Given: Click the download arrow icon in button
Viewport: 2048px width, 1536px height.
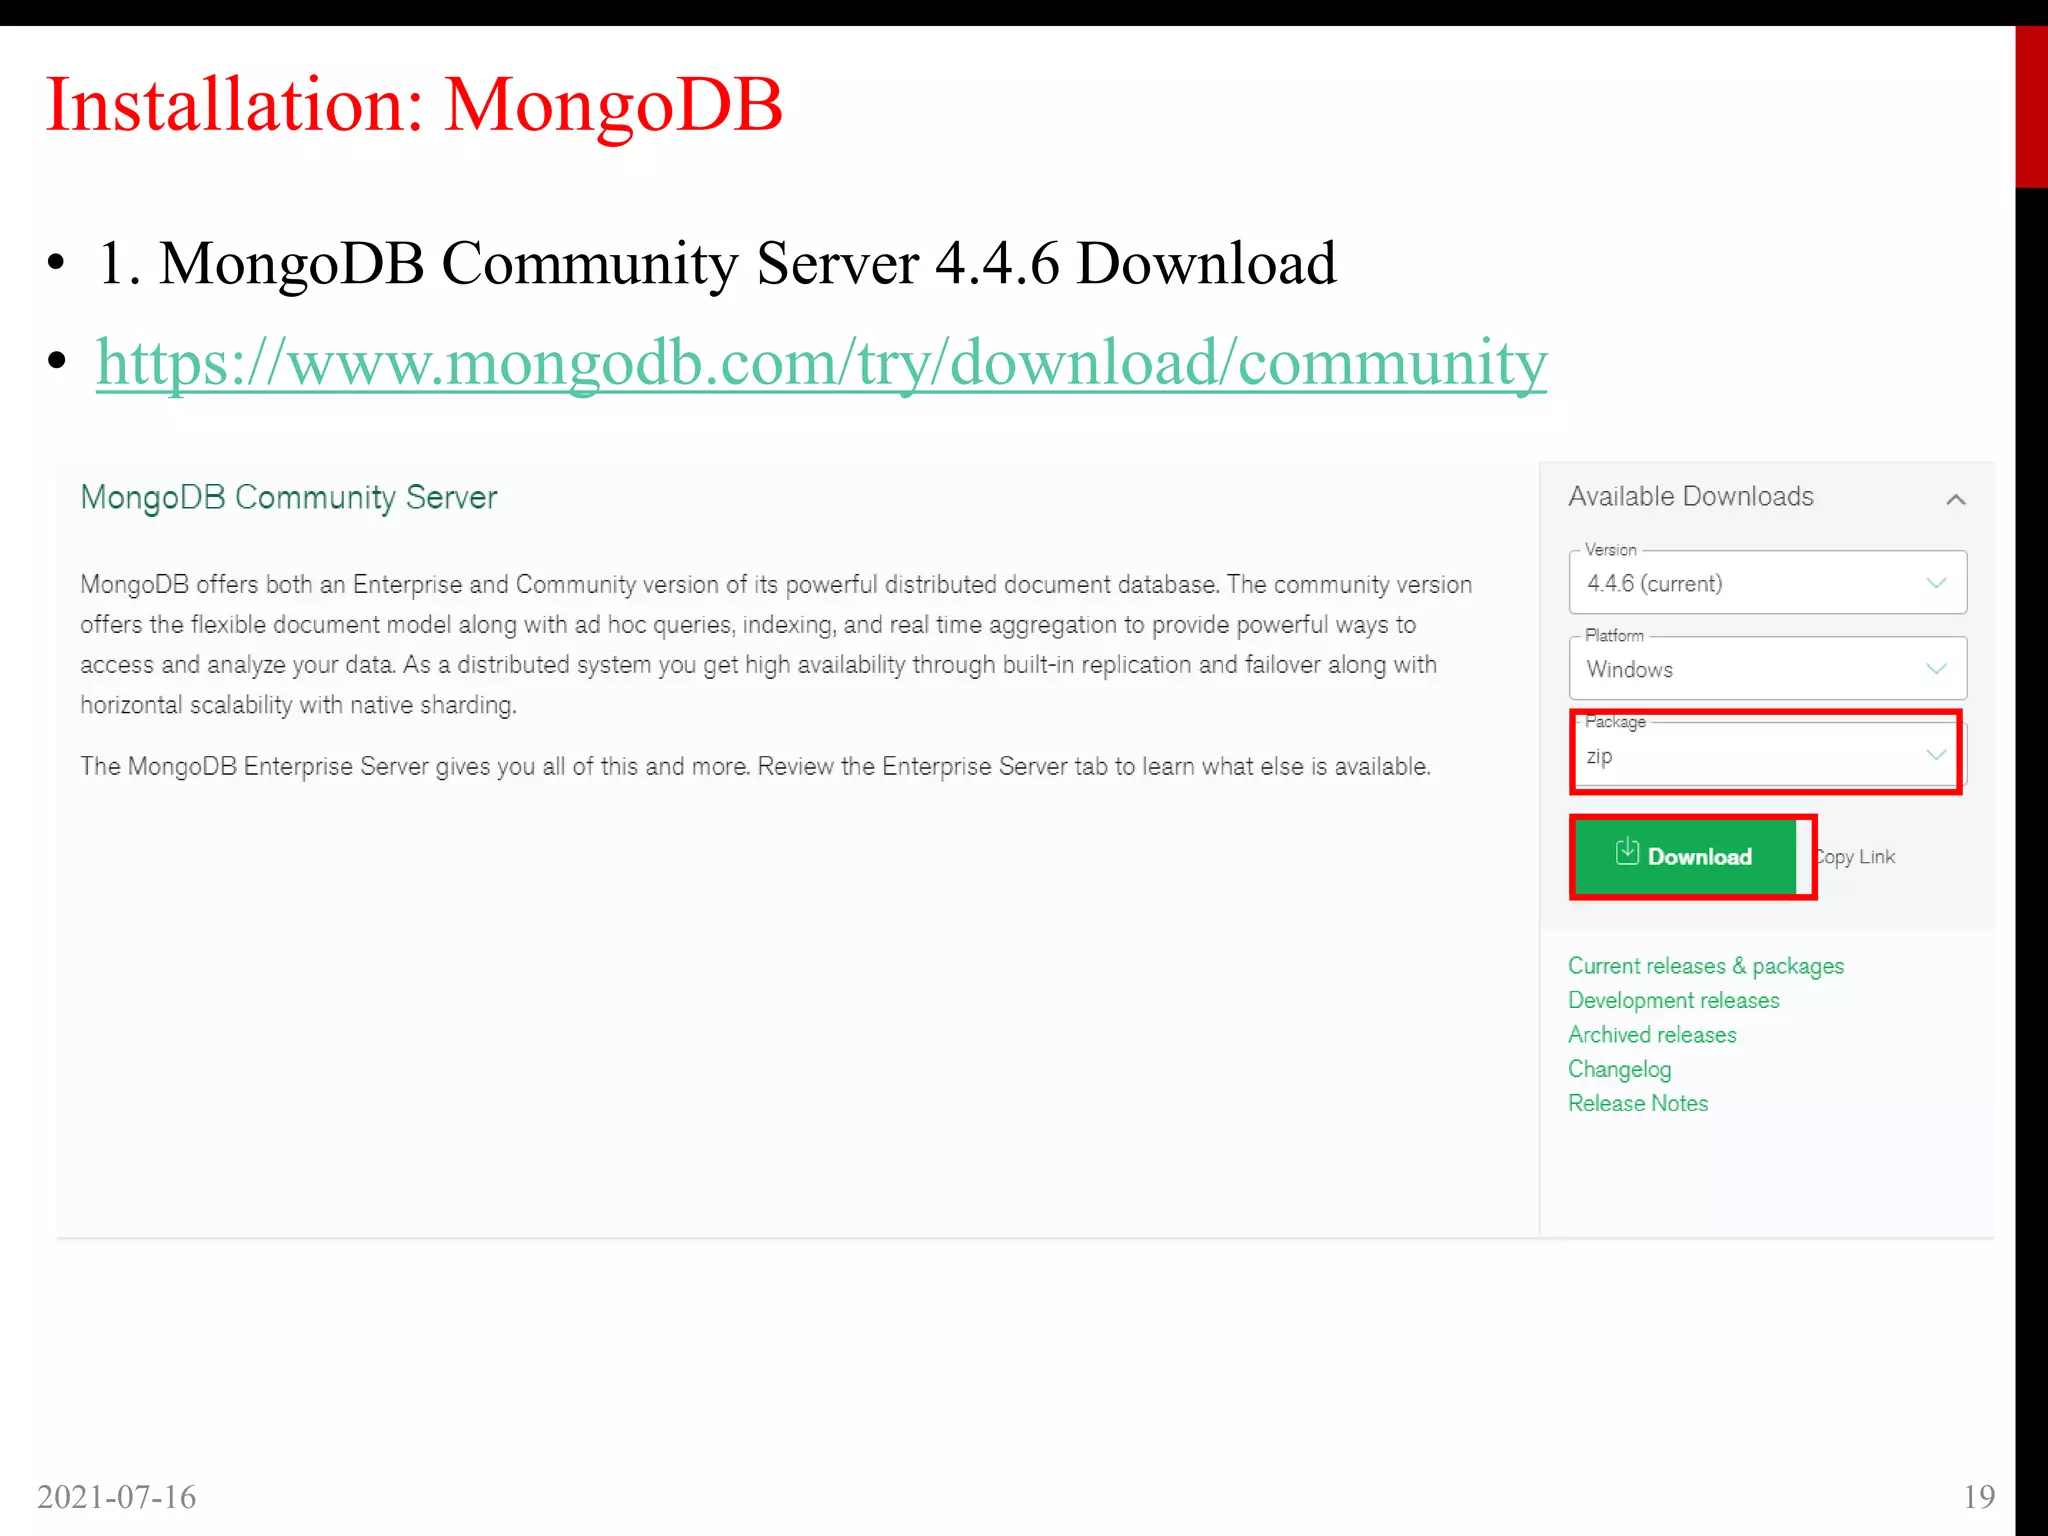Looking at the screenshot, I should [1627, 851].
